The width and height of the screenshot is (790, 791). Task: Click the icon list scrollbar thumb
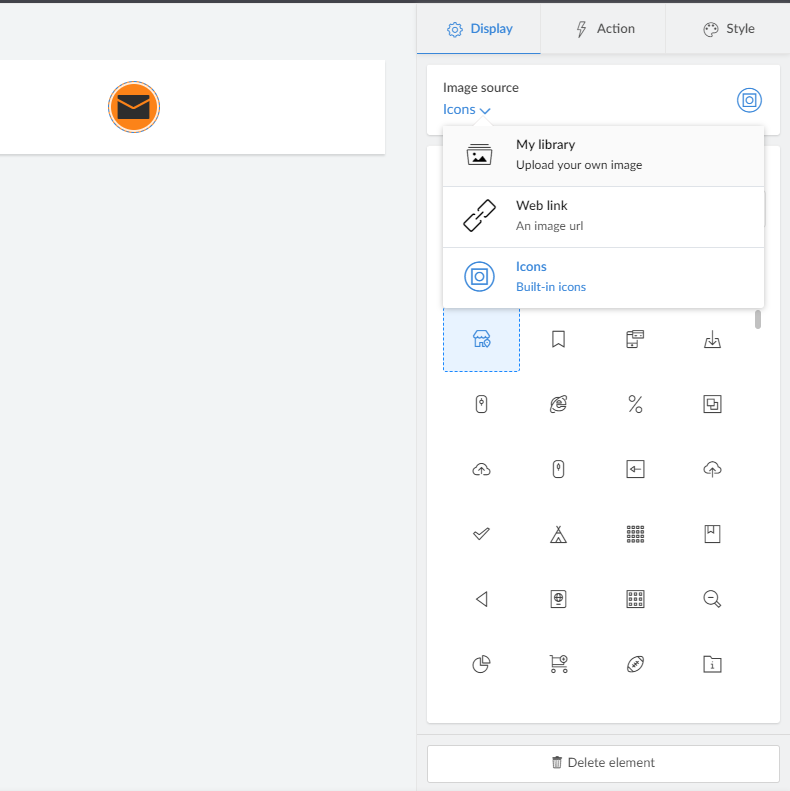point(758,319)
